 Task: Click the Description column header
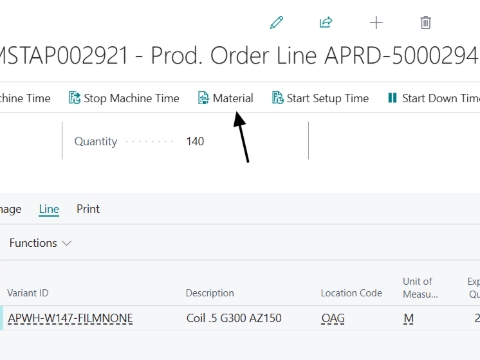210,293
